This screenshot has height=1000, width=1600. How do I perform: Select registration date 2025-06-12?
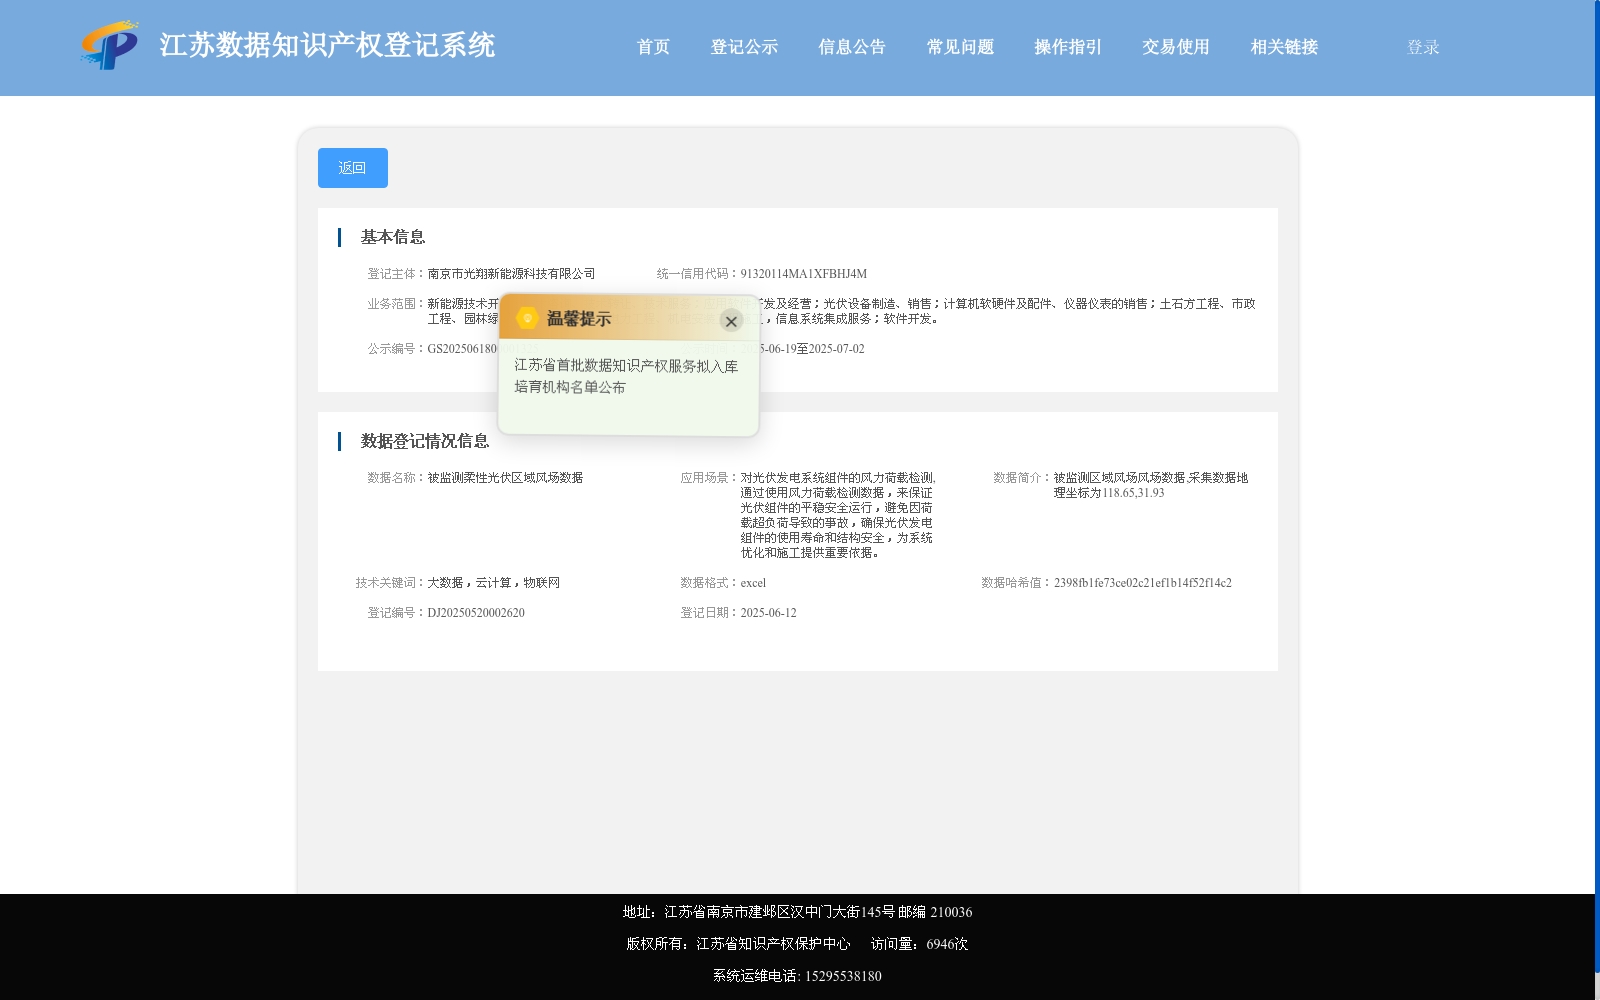click(768, 613)
